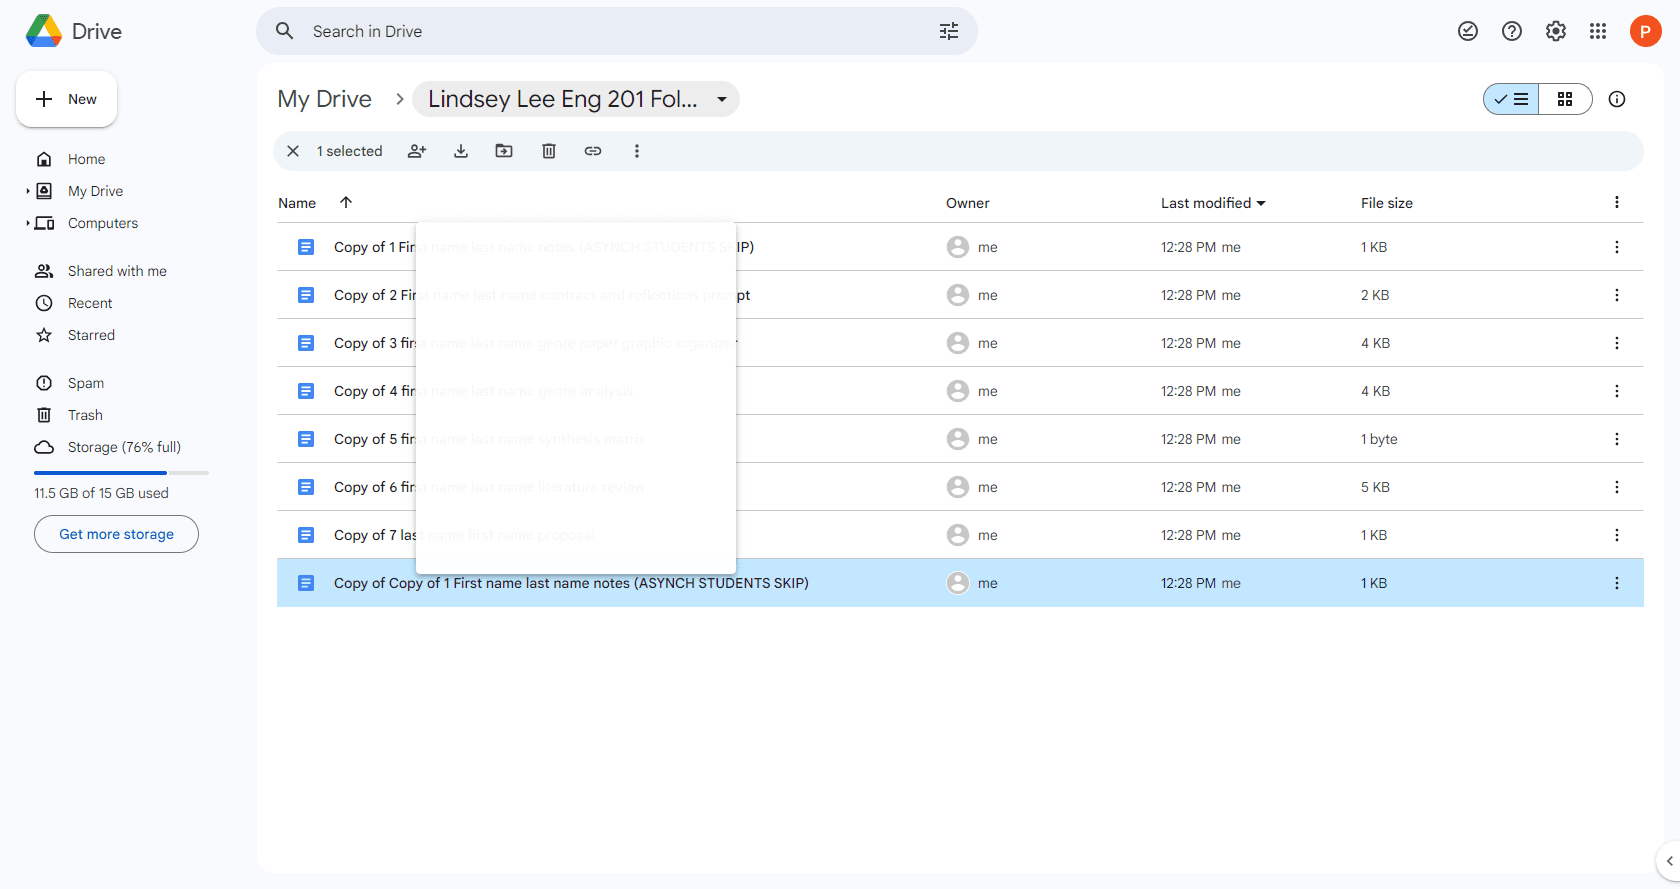Open the Lindsey Lee Eng 201 folder dropdown
The width and height of the screenshot is (1680, 889).
(x=576, y=99)
